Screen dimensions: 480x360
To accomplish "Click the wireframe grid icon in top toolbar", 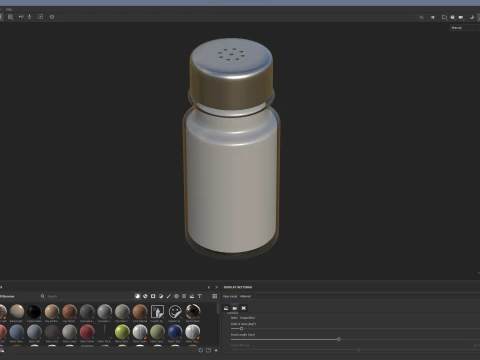I will 11,17.
